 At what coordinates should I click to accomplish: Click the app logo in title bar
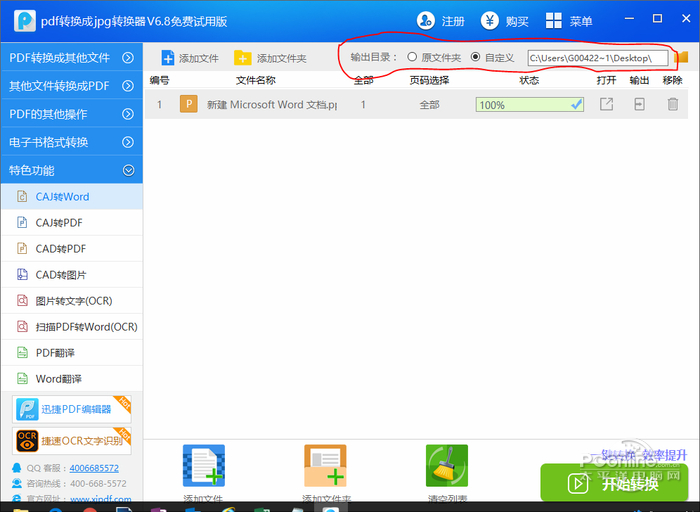25,21
